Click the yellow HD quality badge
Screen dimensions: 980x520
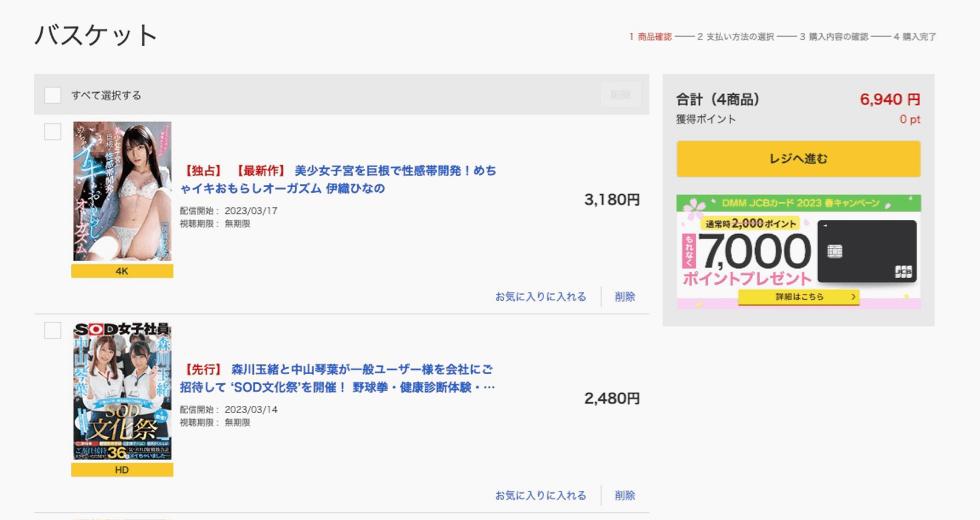click(x=122, y=470)
